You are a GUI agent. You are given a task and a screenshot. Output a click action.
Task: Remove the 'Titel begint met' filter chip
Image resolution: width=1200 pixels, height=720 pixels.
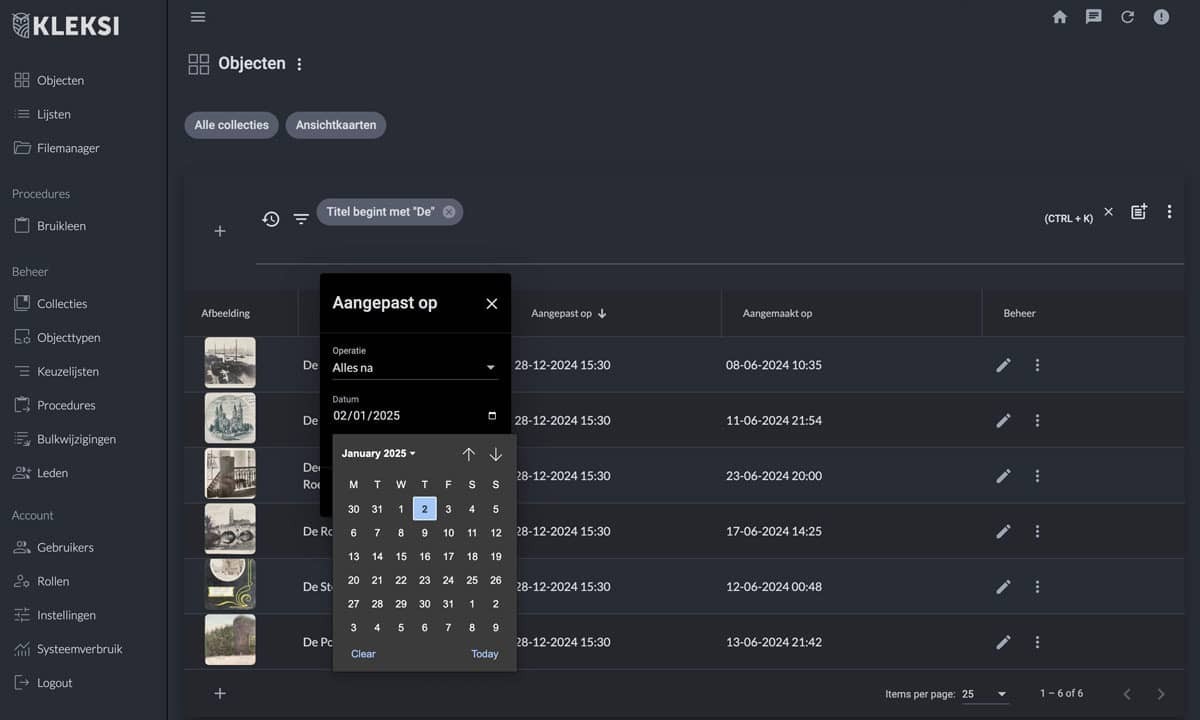pos(449,212)
